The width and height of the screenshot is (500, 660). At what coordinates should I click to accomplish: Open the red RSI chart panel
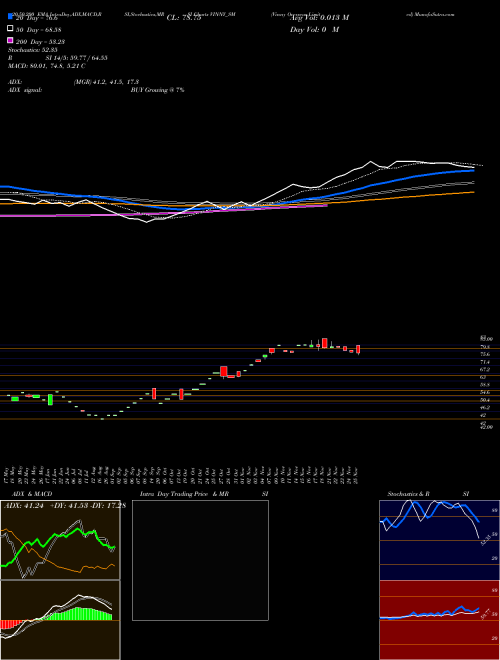coord(439,620)
